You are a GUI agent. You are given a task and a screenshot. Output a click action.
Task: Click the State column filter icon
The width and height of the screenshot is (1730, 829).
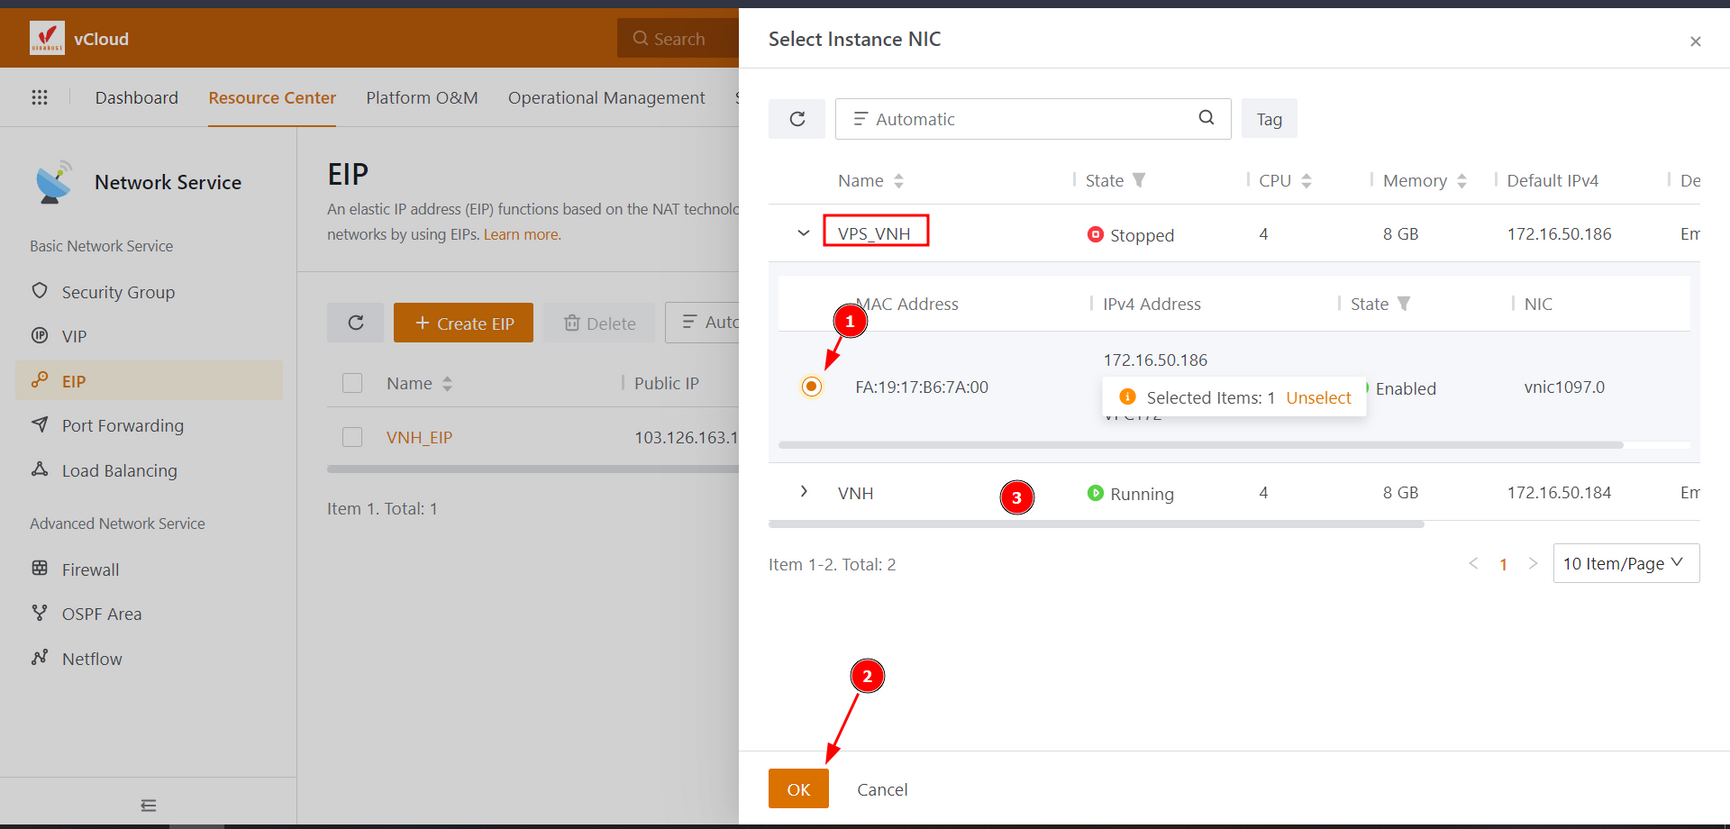1139,180
